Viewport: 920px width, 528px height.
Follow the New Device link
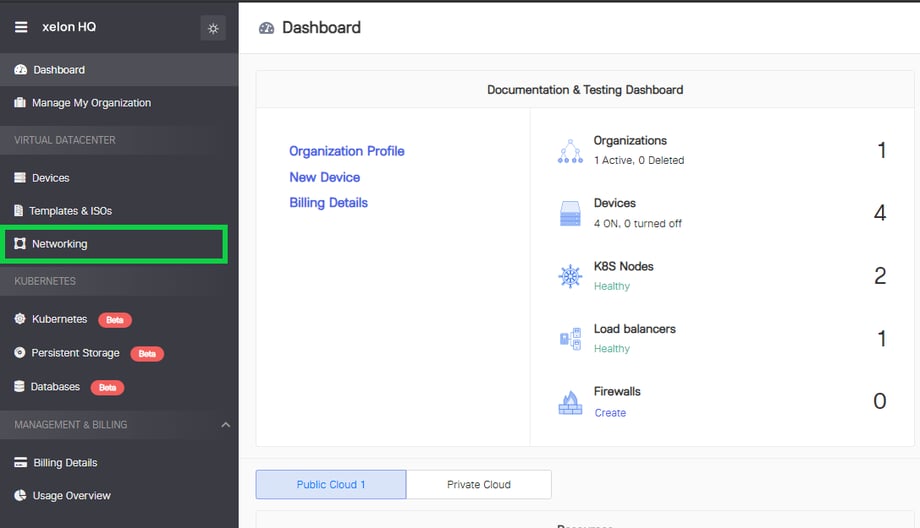[x=324, y=177]
